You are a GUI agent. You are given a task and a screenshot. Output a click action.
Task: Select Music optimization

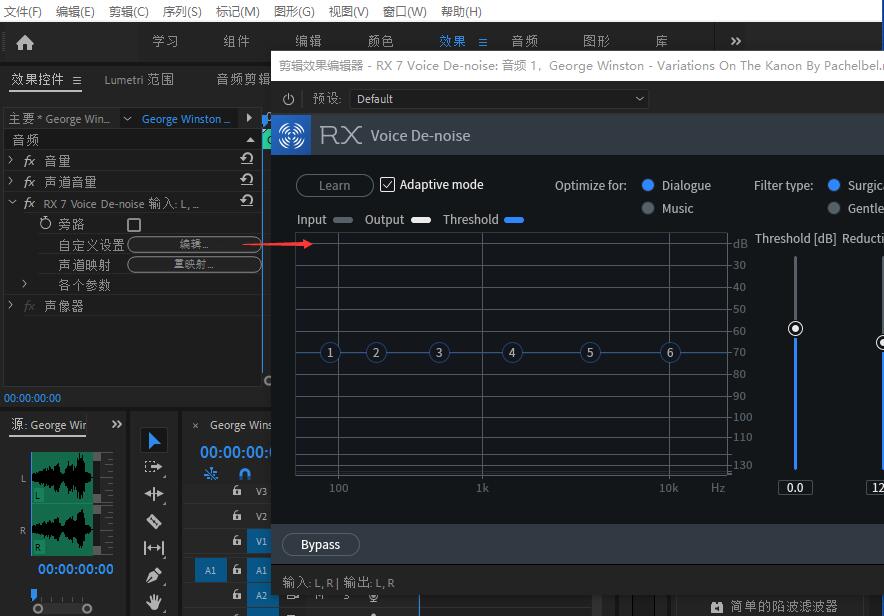click(648, 209)
